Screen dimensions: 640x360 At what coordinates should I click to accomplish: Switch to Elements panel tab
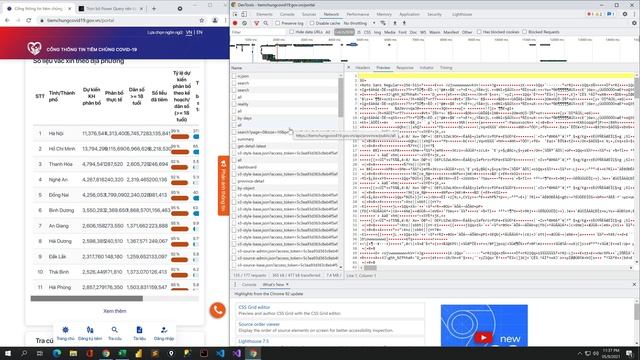tap(264, 14)
